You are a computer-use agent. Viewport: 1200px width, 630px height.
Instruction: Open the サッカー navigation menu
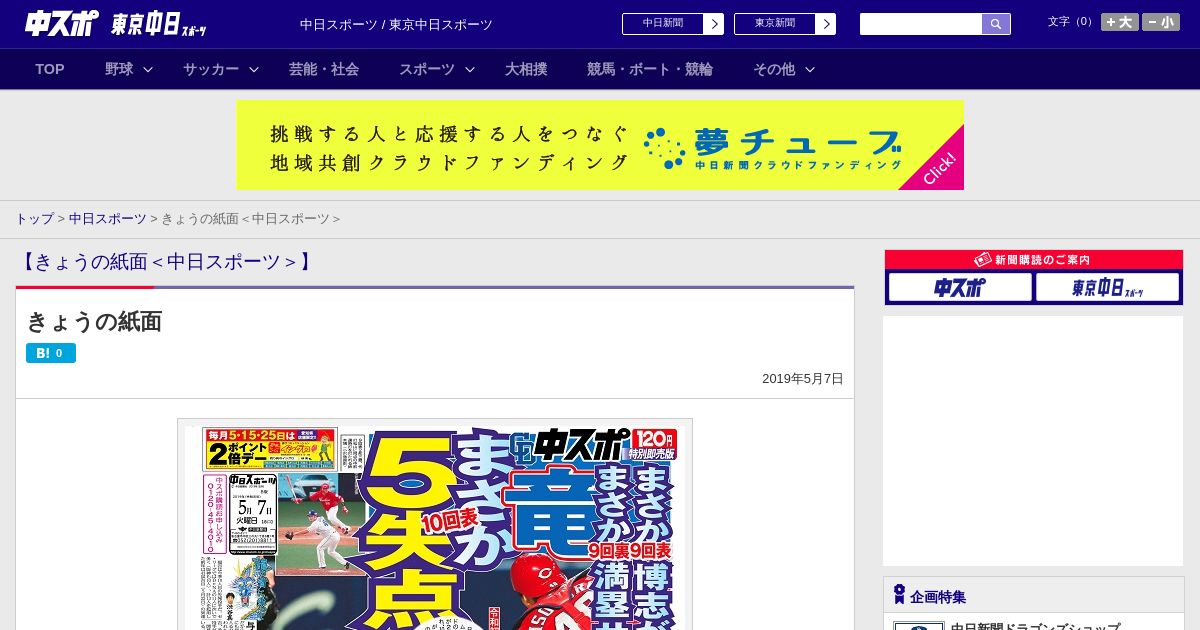tap(211, 69)
